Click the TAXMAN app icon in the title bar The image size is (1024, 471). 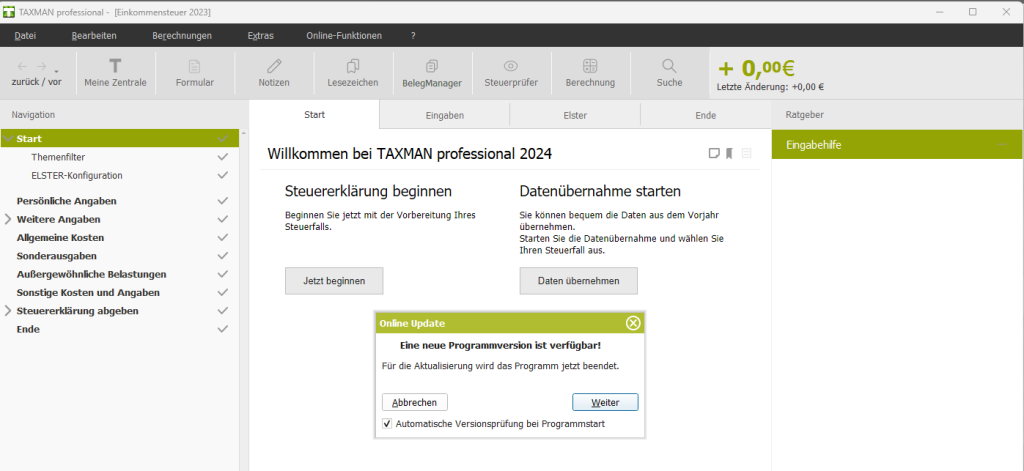(8, 12)
